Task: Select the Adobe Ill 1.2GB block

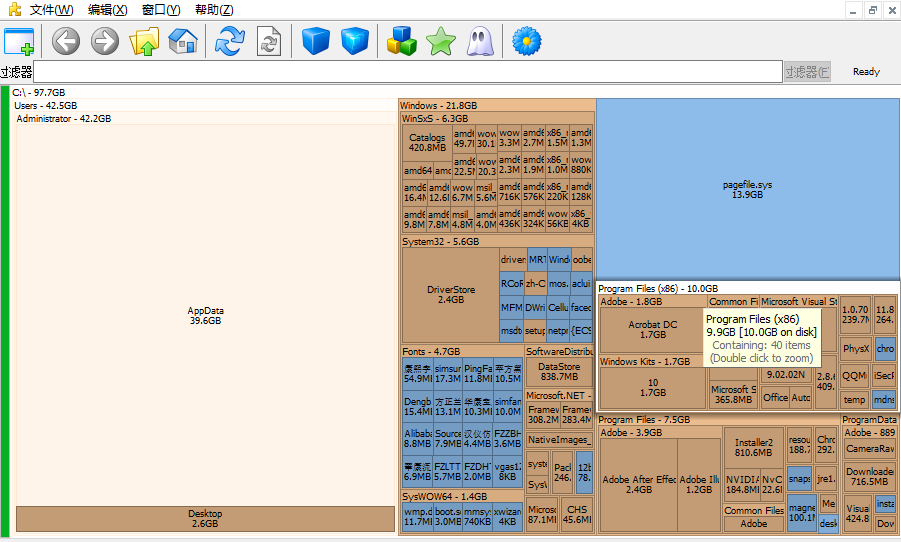Action: point(699,484)
